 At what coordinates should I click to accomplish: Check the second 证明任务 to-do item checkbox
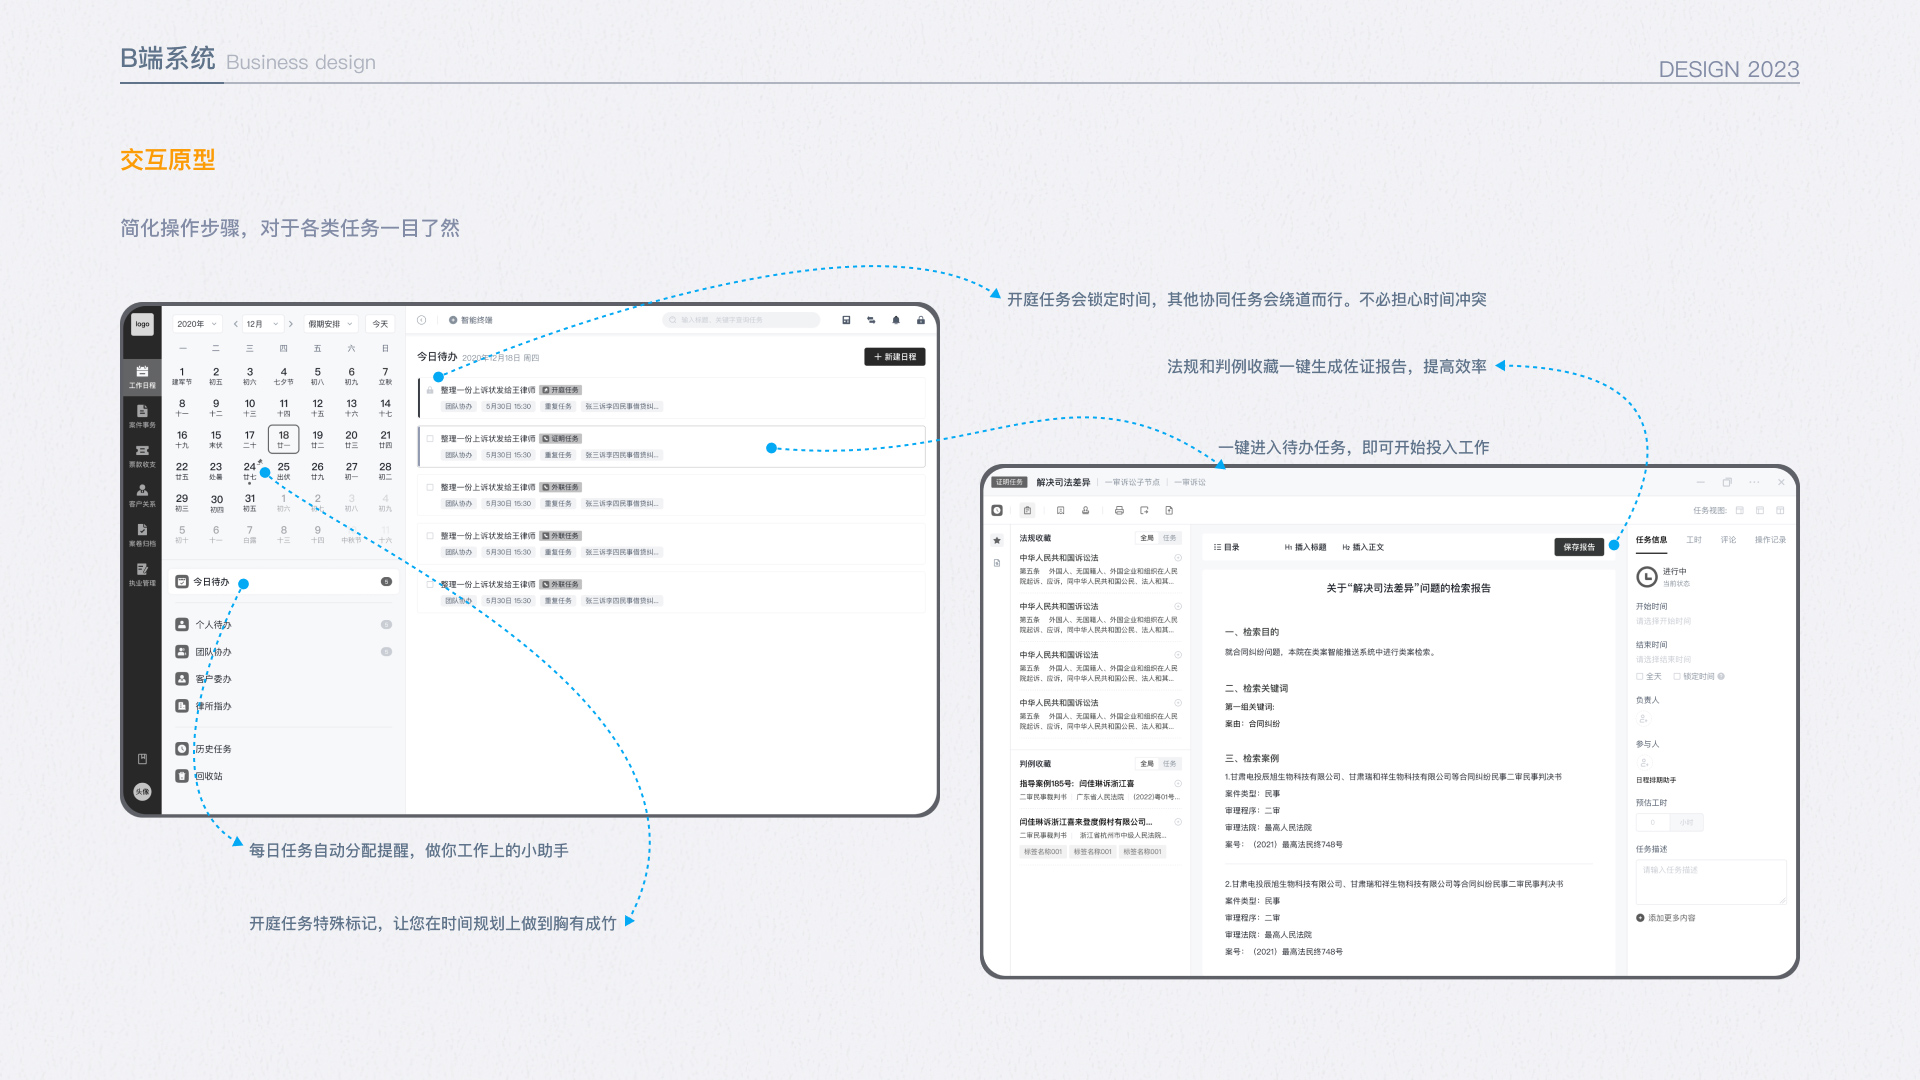tap(428, 438)
